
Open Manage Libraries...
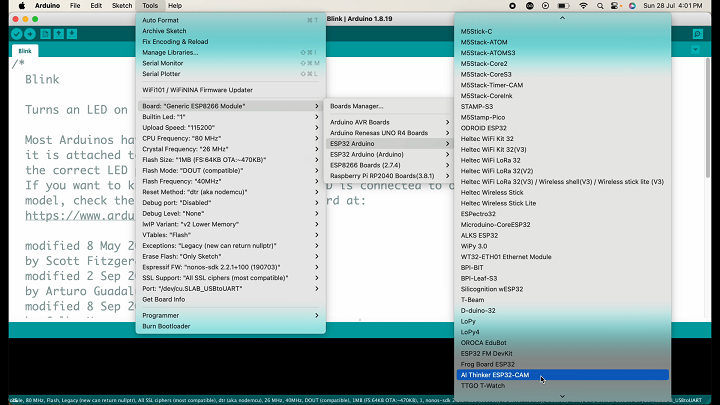click(231, 52)
